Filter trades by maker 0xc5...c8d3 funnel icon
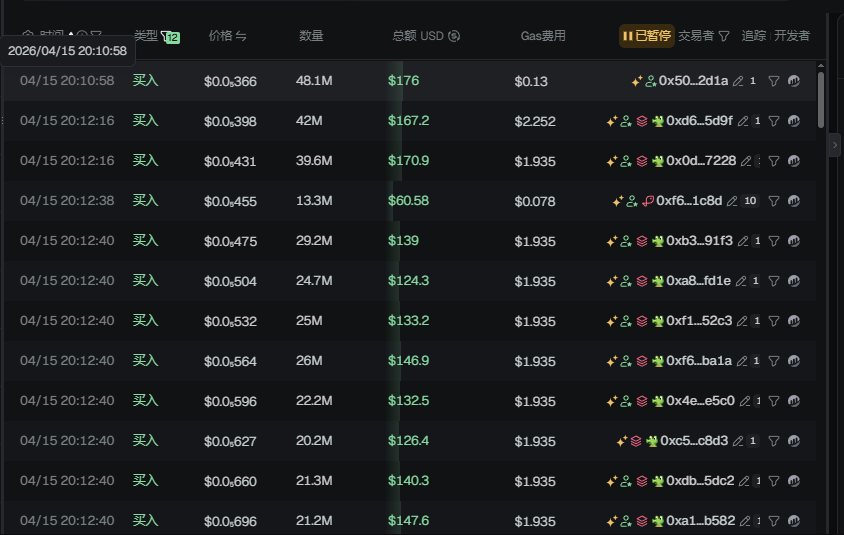Viewport: 844px width, 535px height. click(773, 441)
